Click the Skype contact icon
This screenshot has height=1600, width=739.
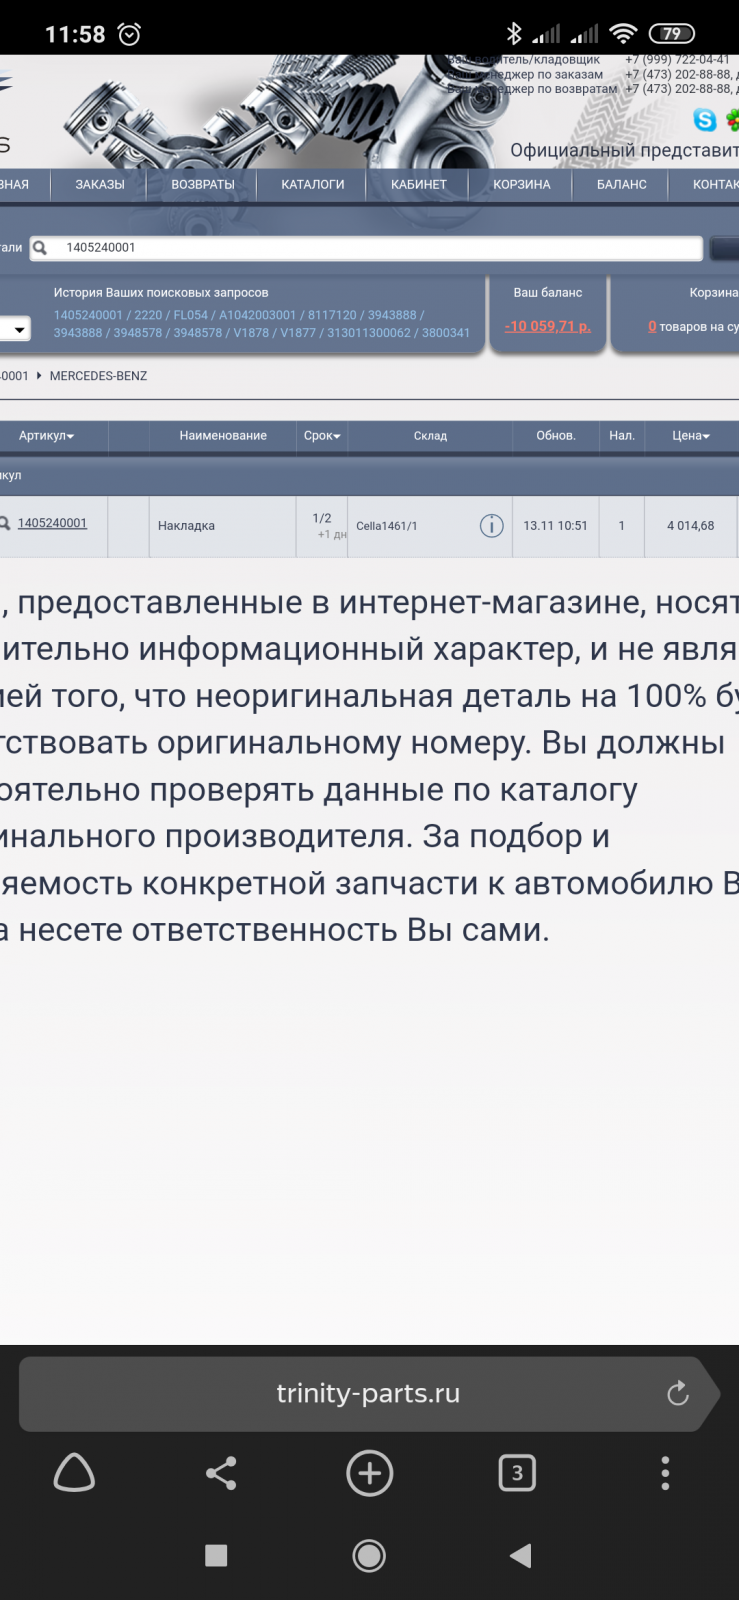[705, 120]
